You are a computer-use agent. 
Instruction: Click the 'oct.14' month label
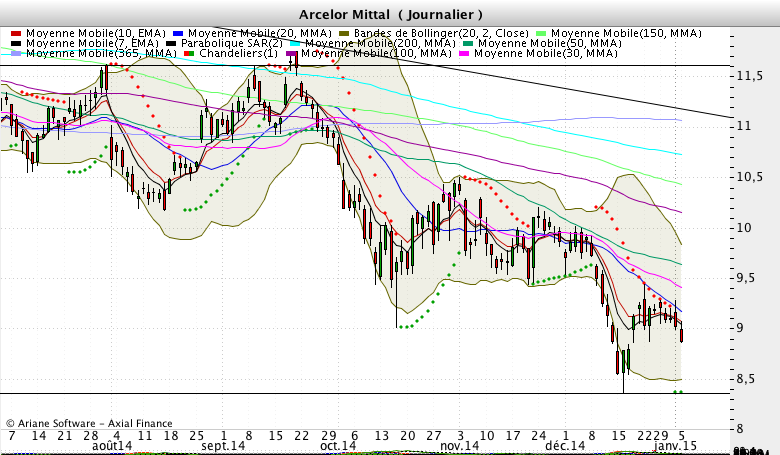(338, 445)
